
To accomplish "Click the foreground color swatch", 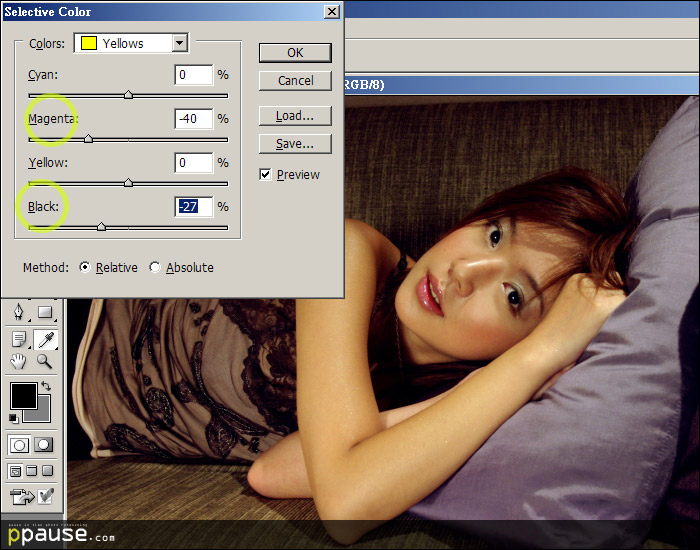I will (22, 396).
